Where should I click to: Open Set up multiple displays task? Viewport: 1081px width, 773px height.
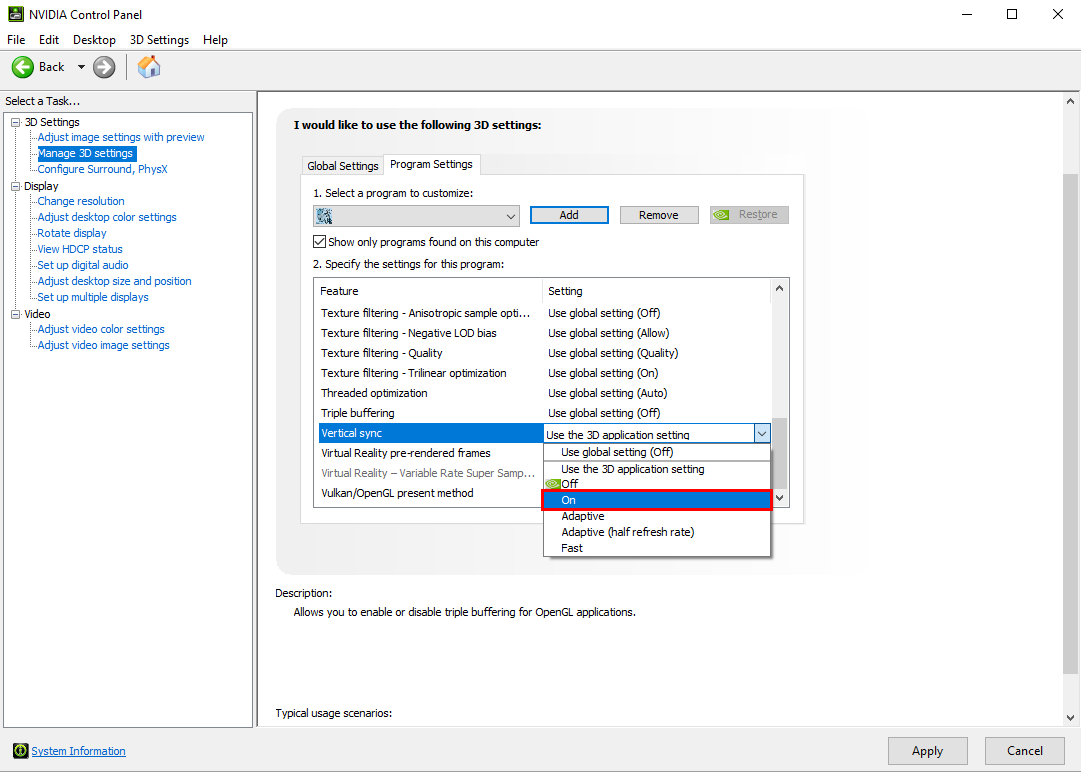click(x=93, y=297)
